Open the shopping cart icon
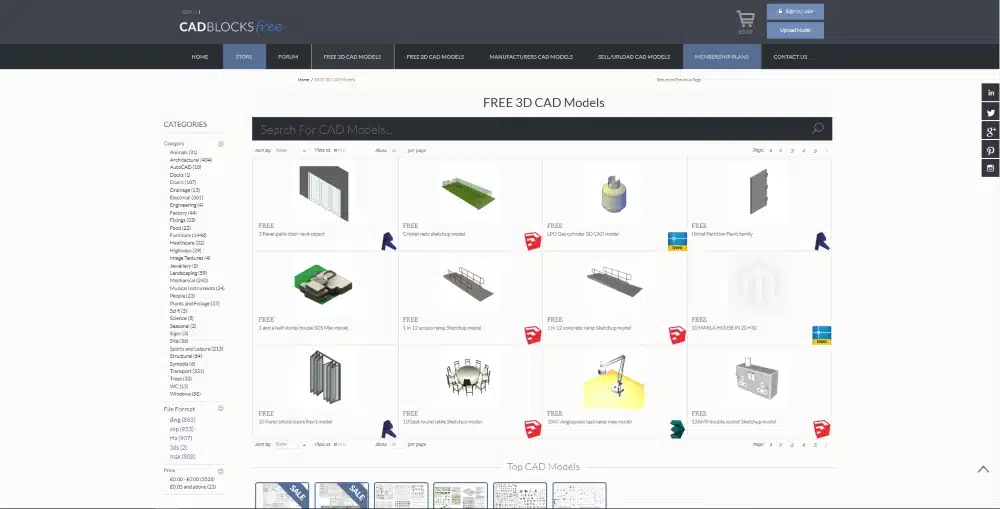 click(745, 18)
